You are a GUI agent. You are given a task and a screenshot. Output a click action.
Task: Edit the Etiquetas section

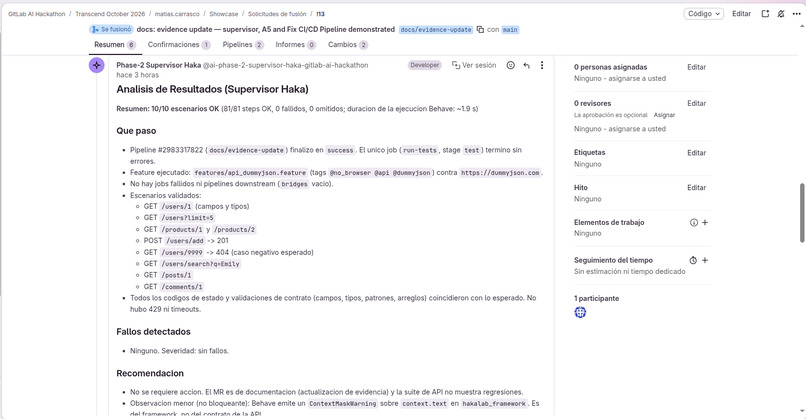click(x=697, y=153)
